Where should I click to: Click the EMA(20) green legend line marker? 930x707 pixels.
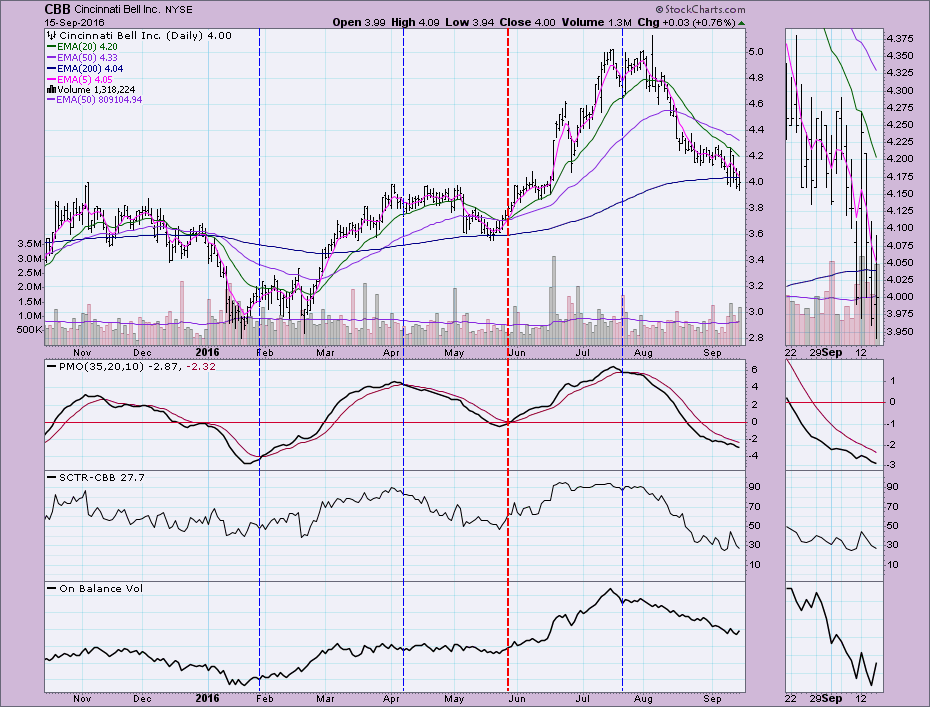51,45
